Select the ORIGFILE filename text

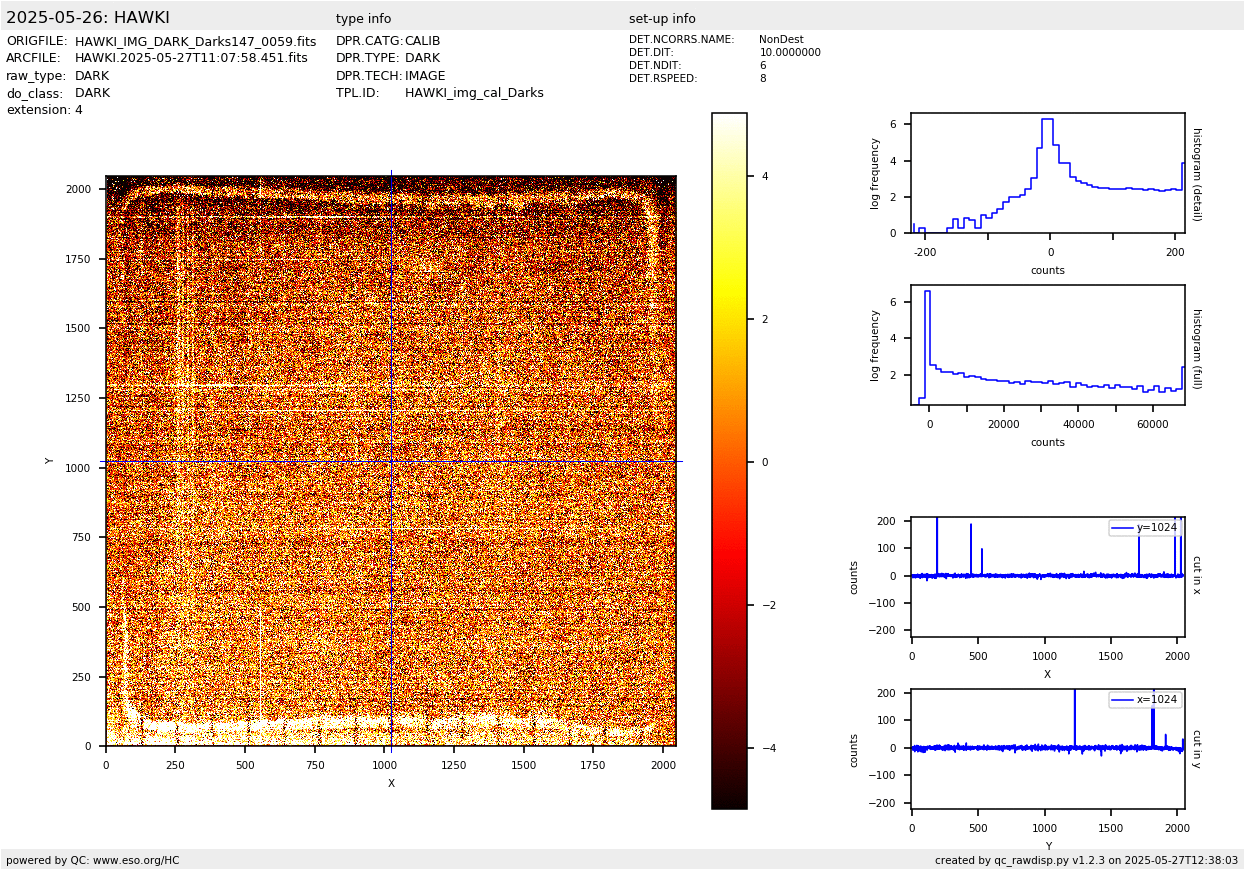(195, 42)
